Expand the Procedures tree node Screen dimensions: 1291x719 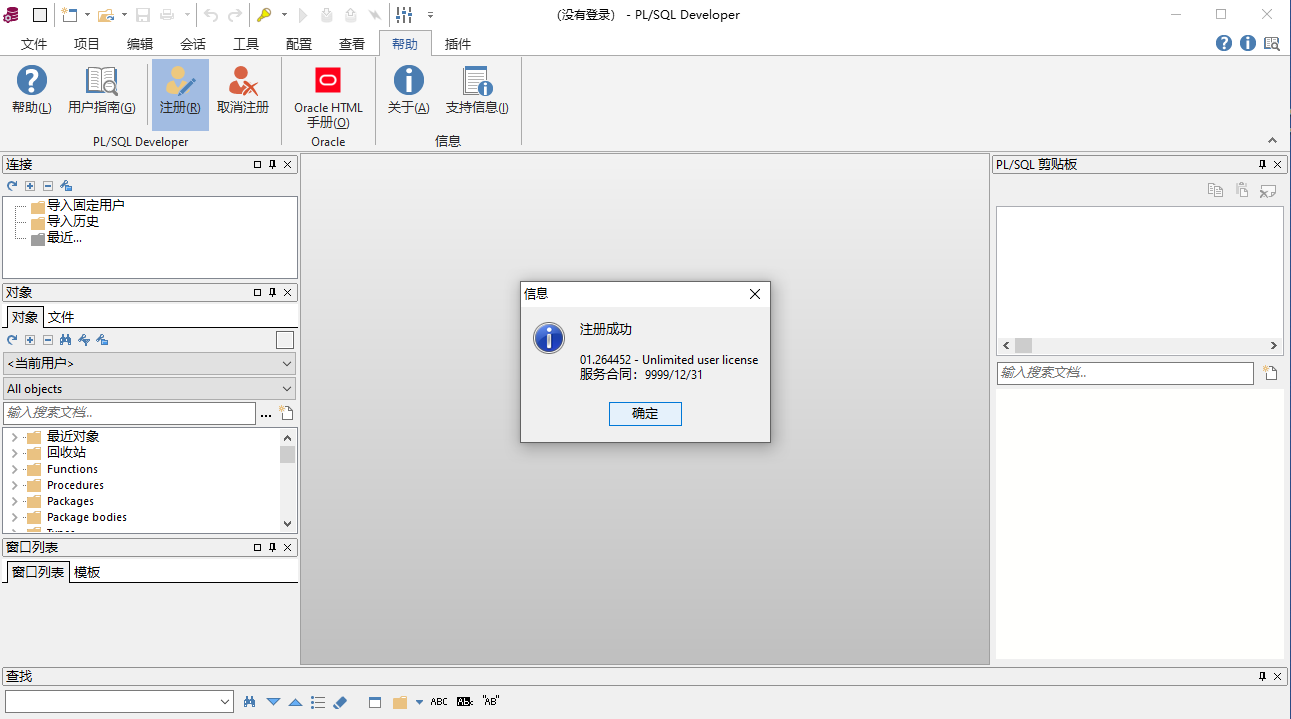coord(14,485)
